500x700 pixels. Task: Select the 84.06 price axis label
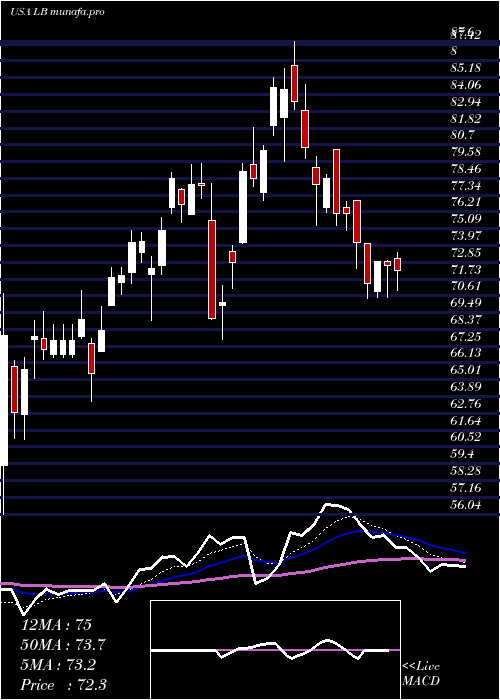[466, 85]
